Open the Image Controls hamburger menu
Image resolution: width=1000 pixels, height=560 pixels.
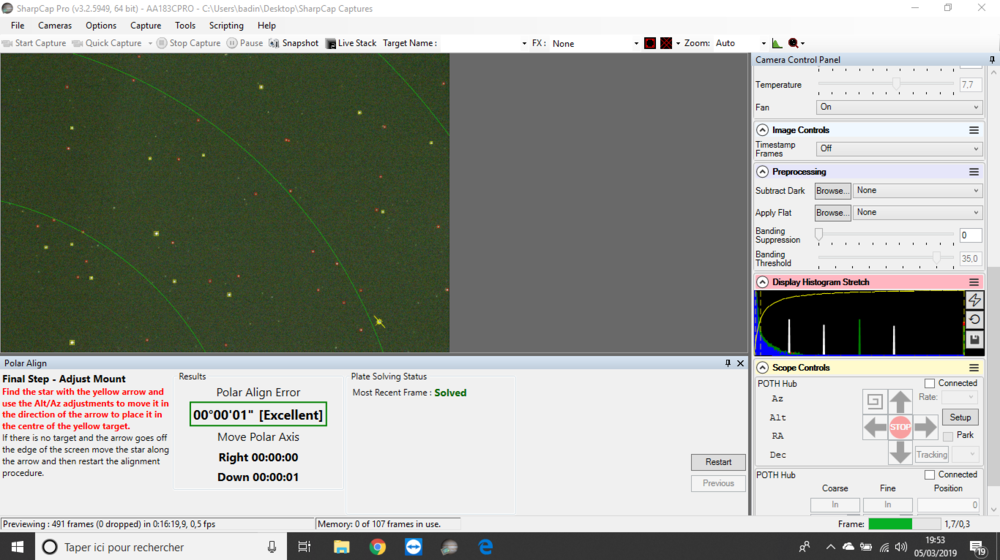coord(974,130)
